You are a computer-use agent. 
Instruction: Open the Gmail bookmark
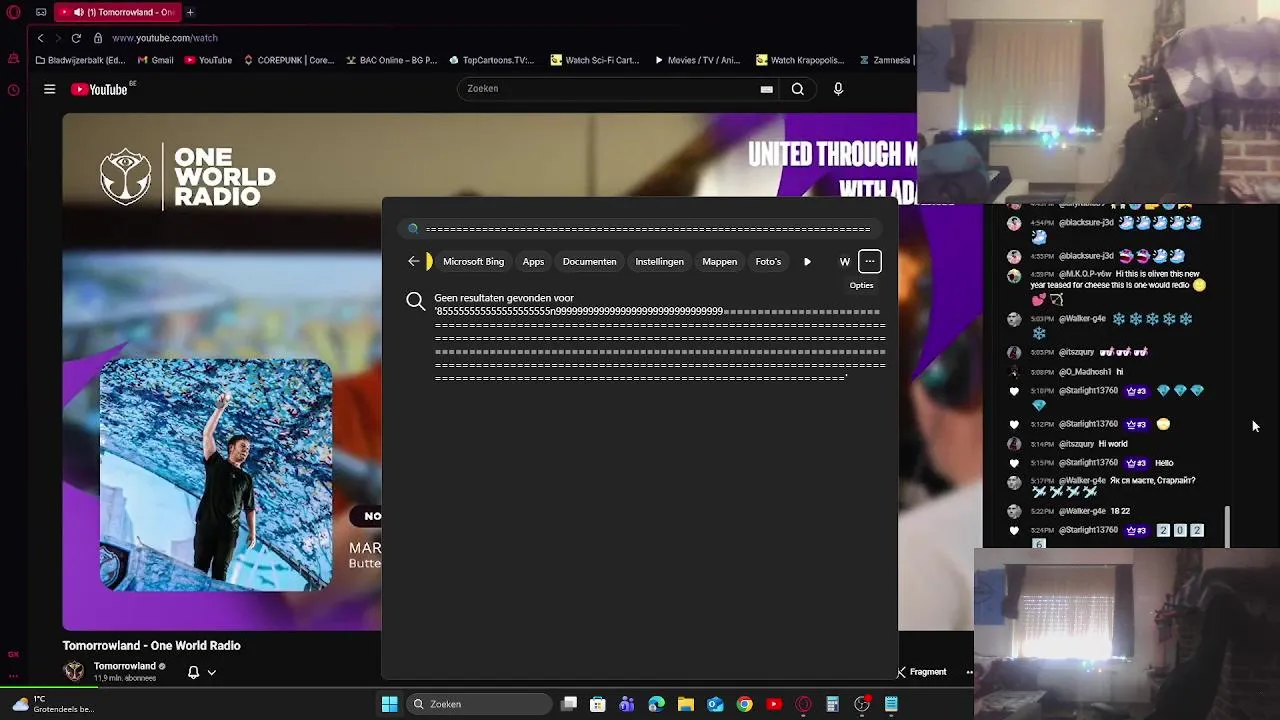click(x=154, y=60)
